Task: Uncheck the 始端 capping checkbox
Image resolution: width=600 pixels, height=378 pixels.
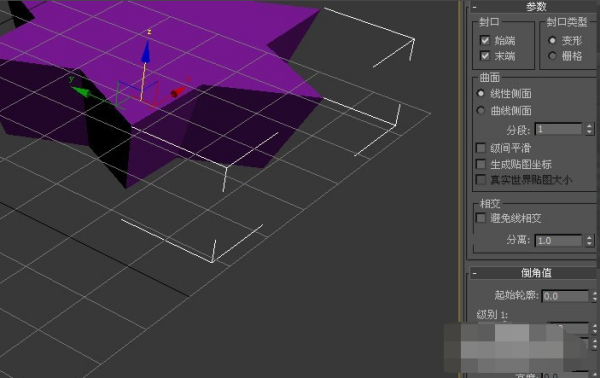Action: [485, 40]
